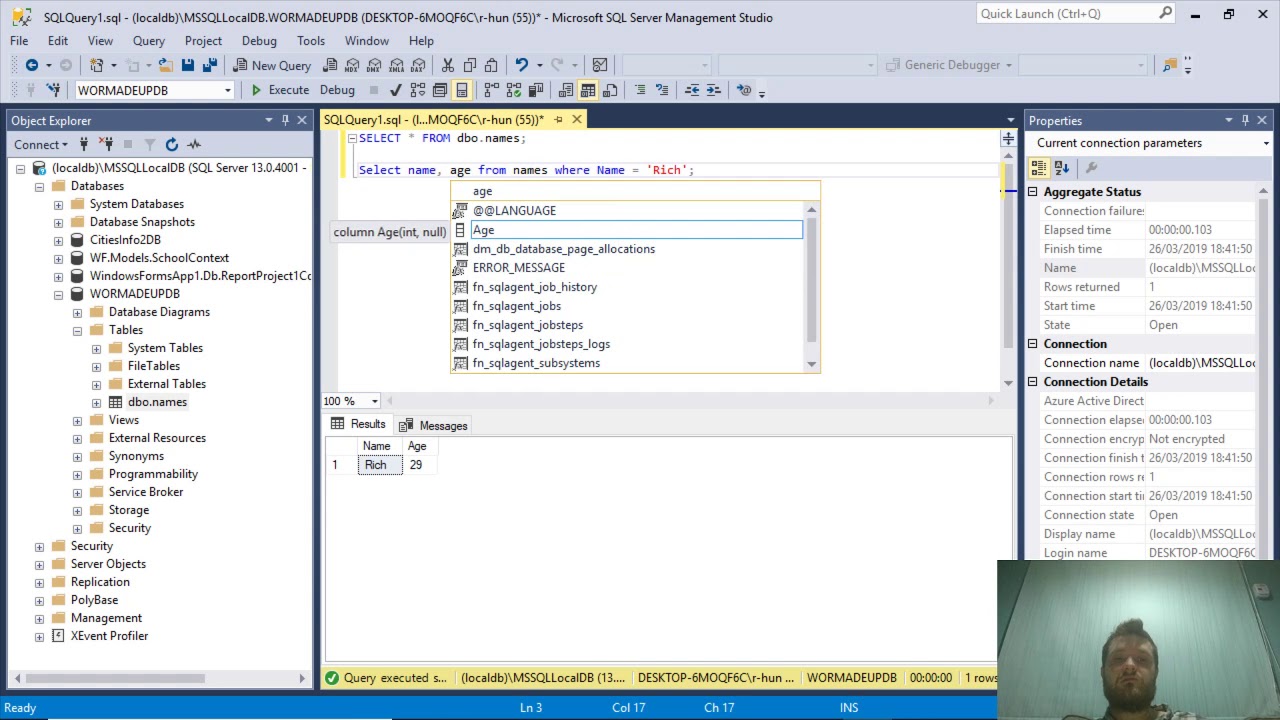Expand the System Databases node
Image resolution: width=1280 pixels, height=720 pixels.
(58, 204)
